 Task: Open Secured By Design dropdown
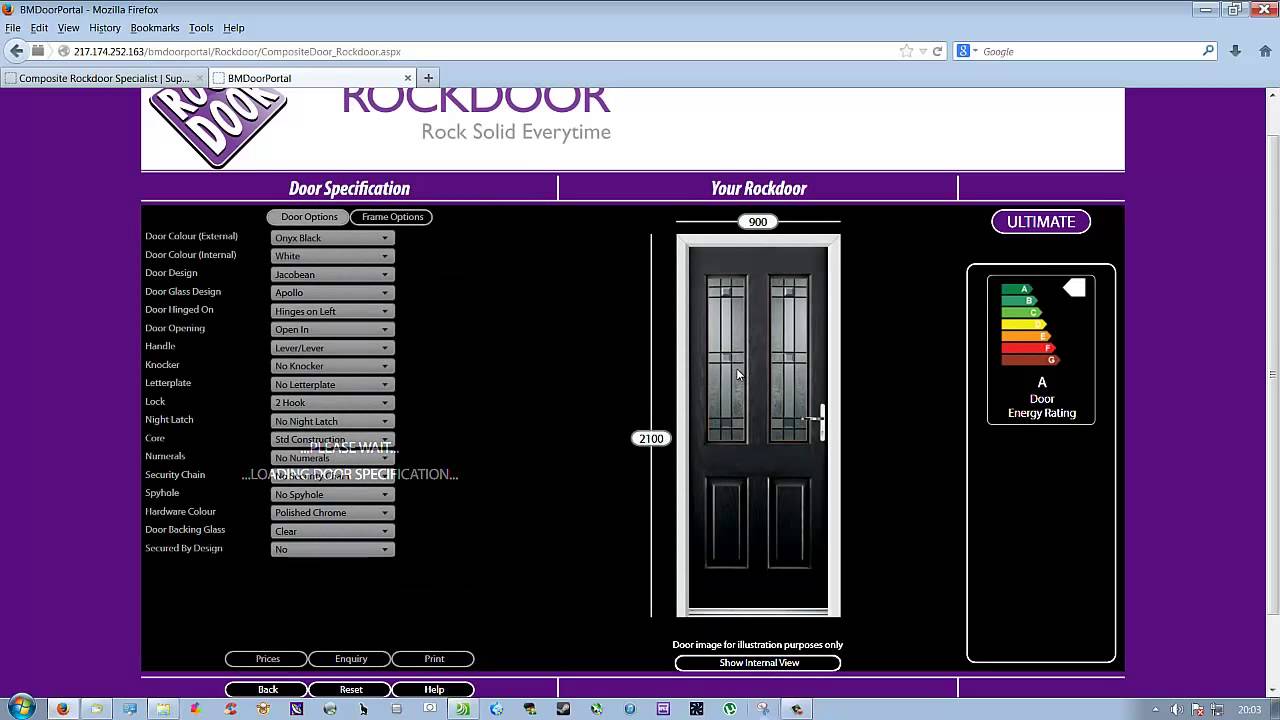coord(332,549)
